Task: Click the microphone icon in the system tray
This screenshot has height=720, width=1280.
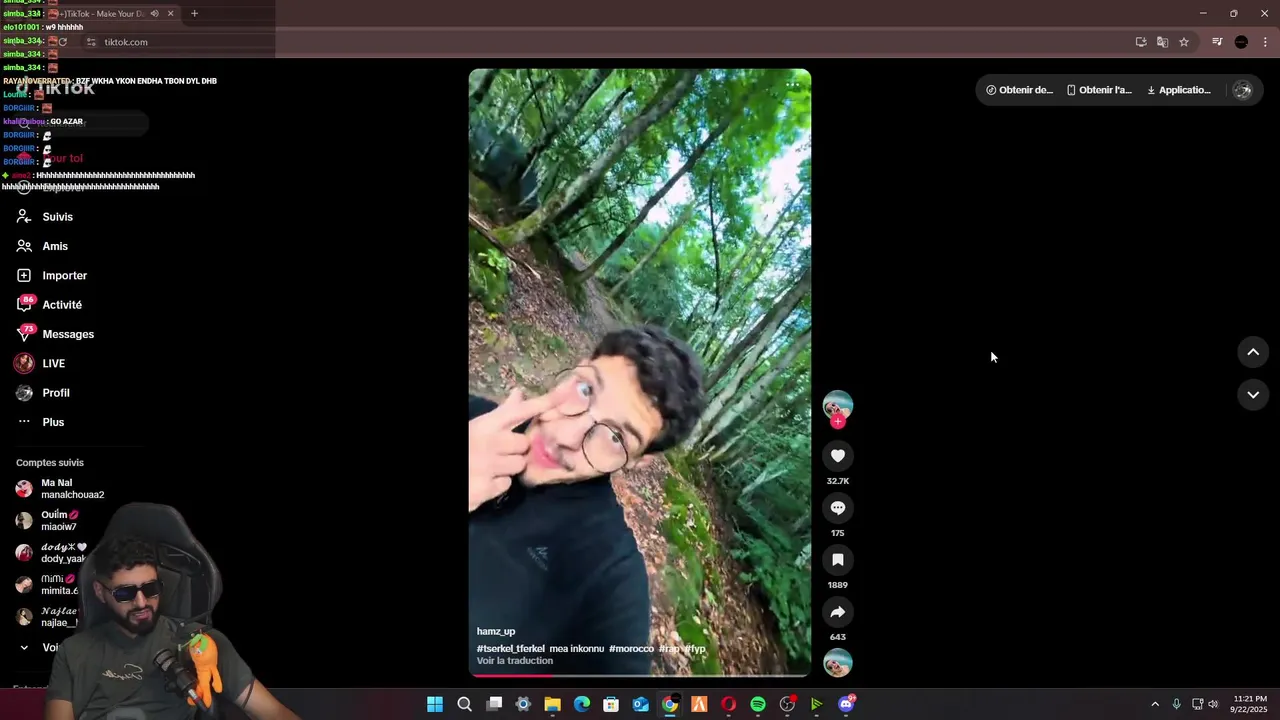Action: click(x=1177, y=705)
